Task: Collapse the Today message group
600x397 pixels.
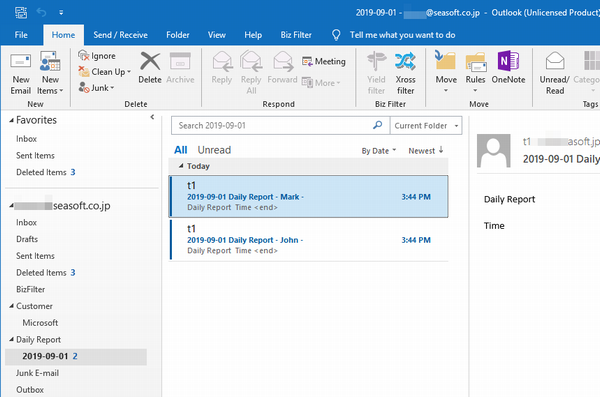Action: tap(181, 166)
